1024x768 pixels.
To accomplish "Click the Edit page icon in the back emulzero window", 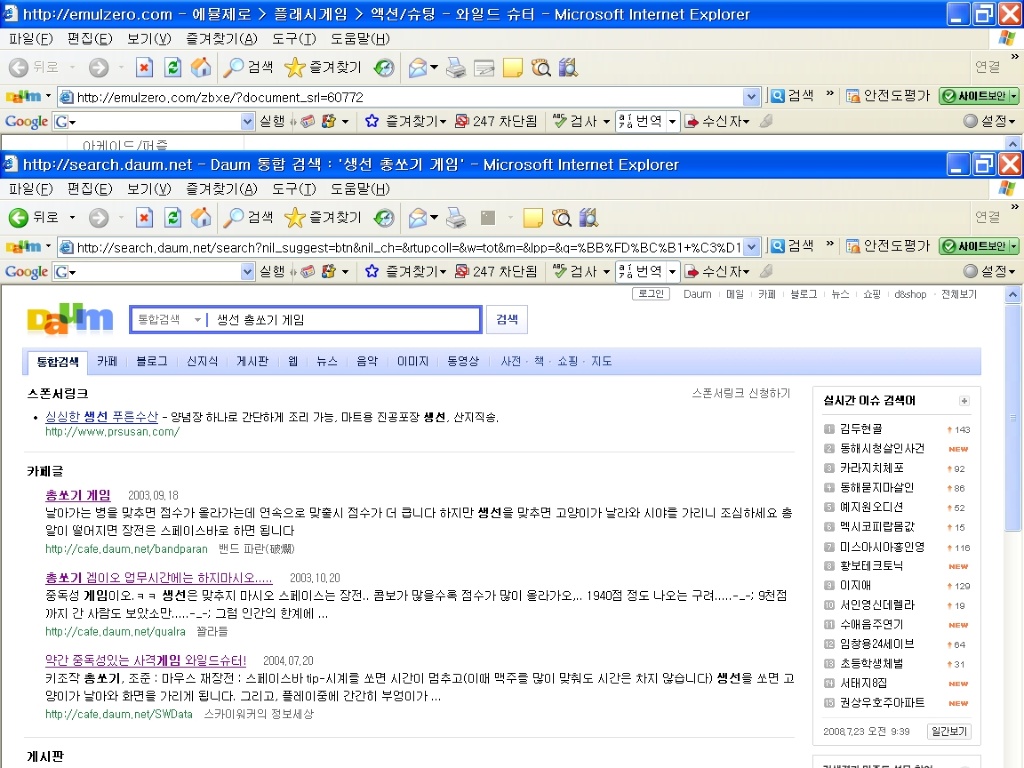I will (x=484, y=67).
